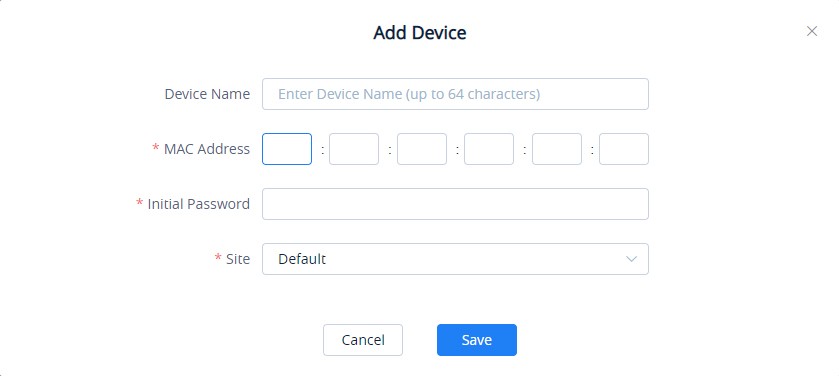Focus the Device Name text field
This screenshot has height=376, width=839.
pyautogui.click(x=455, y=94)
